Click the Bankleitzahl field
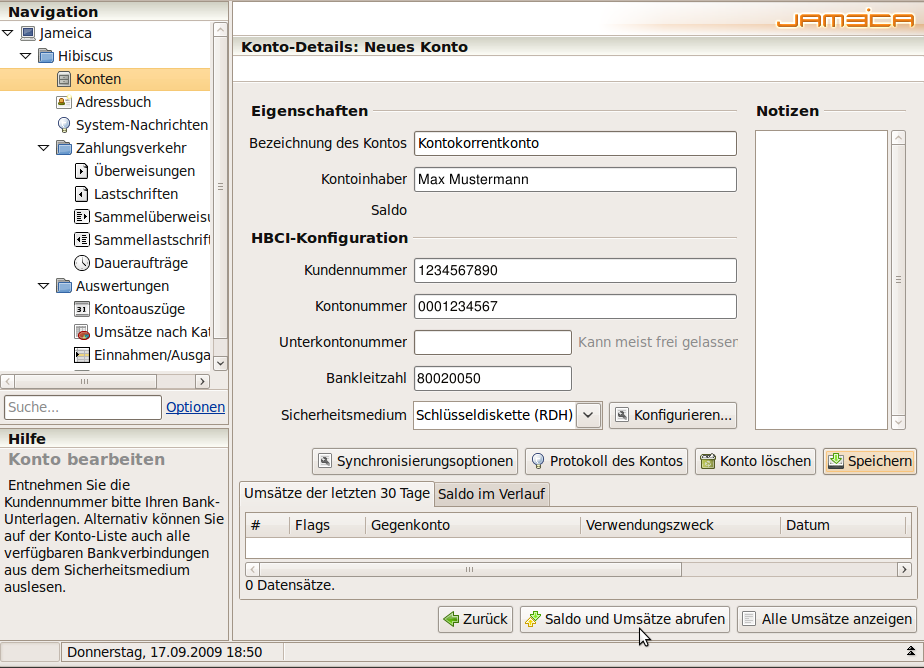 click(493, 378)
